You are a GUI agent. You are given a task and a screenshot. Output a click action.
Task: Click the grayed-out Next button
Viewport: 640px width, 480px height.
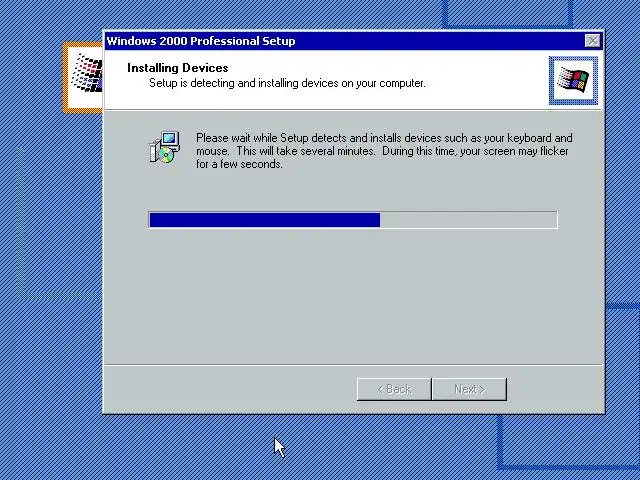point(469,389)
